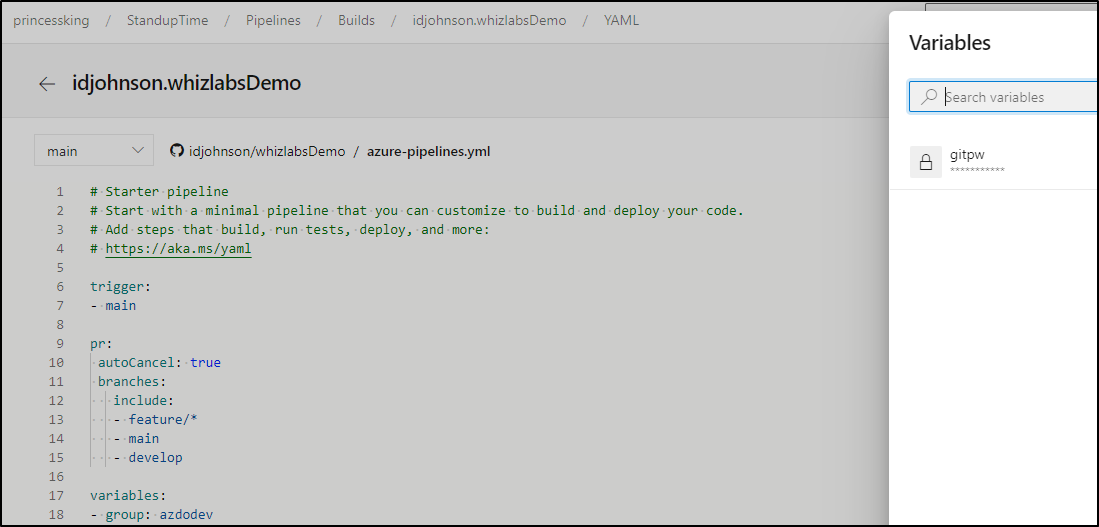Image resolution: width=1099 pixels, height=527 pixels.
Task: Navigate to Pipelines breadcrumb
Action: (x=273, y=20)
